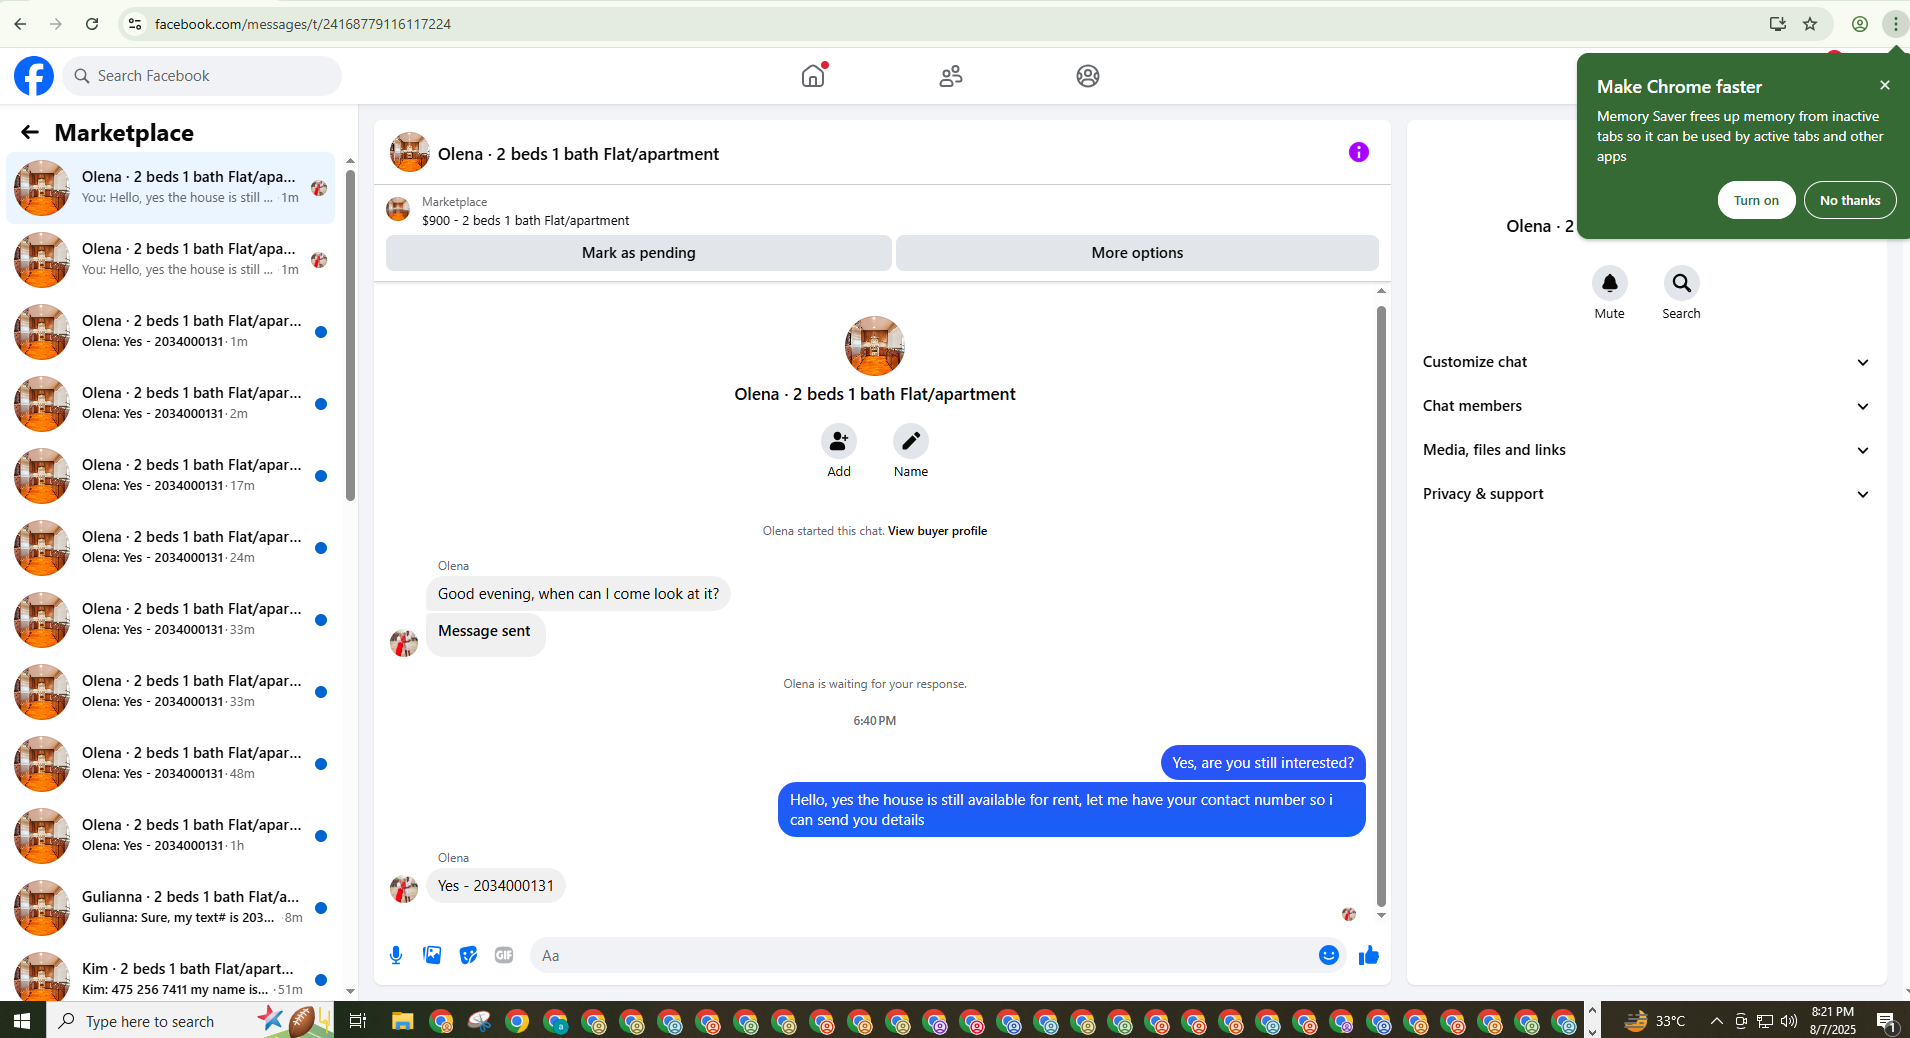Open the Windows notification center
The height and width of the screenshot is (1038, 1910).
point(1885,1021)
